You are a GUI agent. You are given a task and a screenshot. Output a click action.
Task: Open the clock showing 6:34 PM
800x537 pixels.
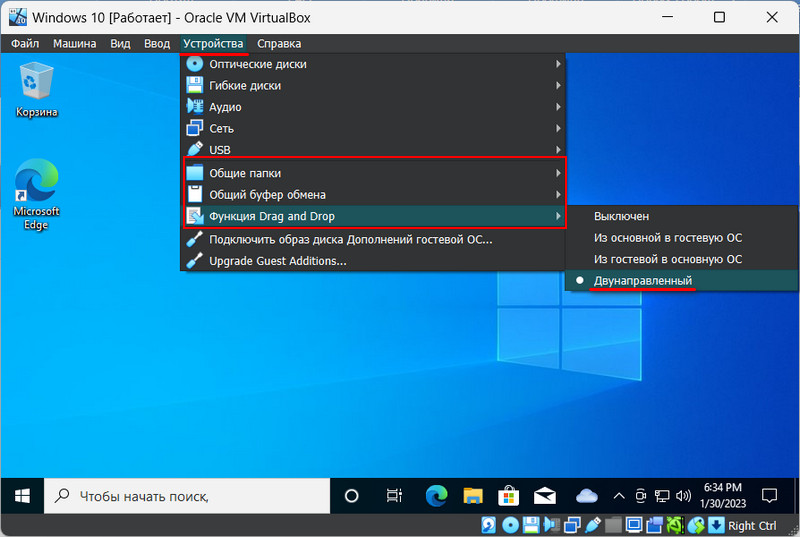(x=723, y=496)
